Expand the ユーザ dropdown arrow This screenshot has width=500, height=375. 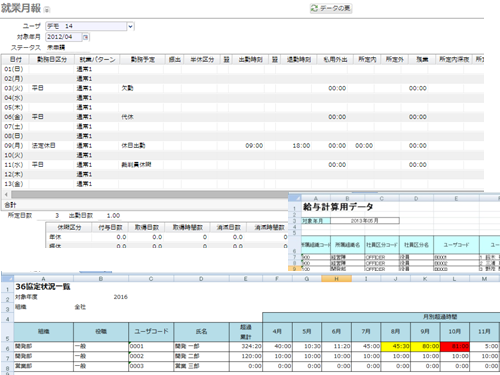[x=131, y=26]
